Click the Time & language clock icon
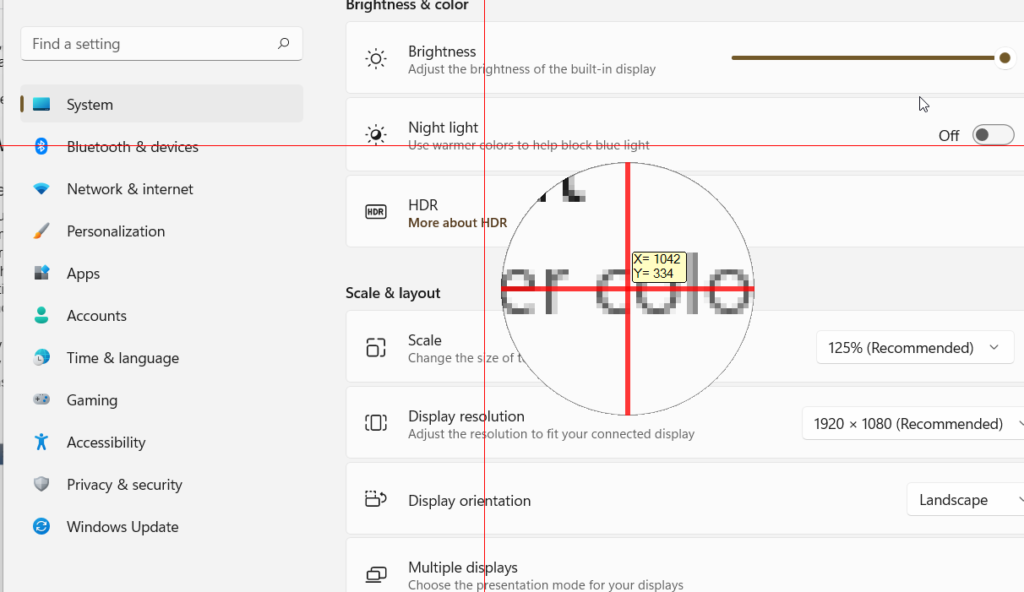The width and height of the screenshot is (1024, 592). click(x=41, y=357)
